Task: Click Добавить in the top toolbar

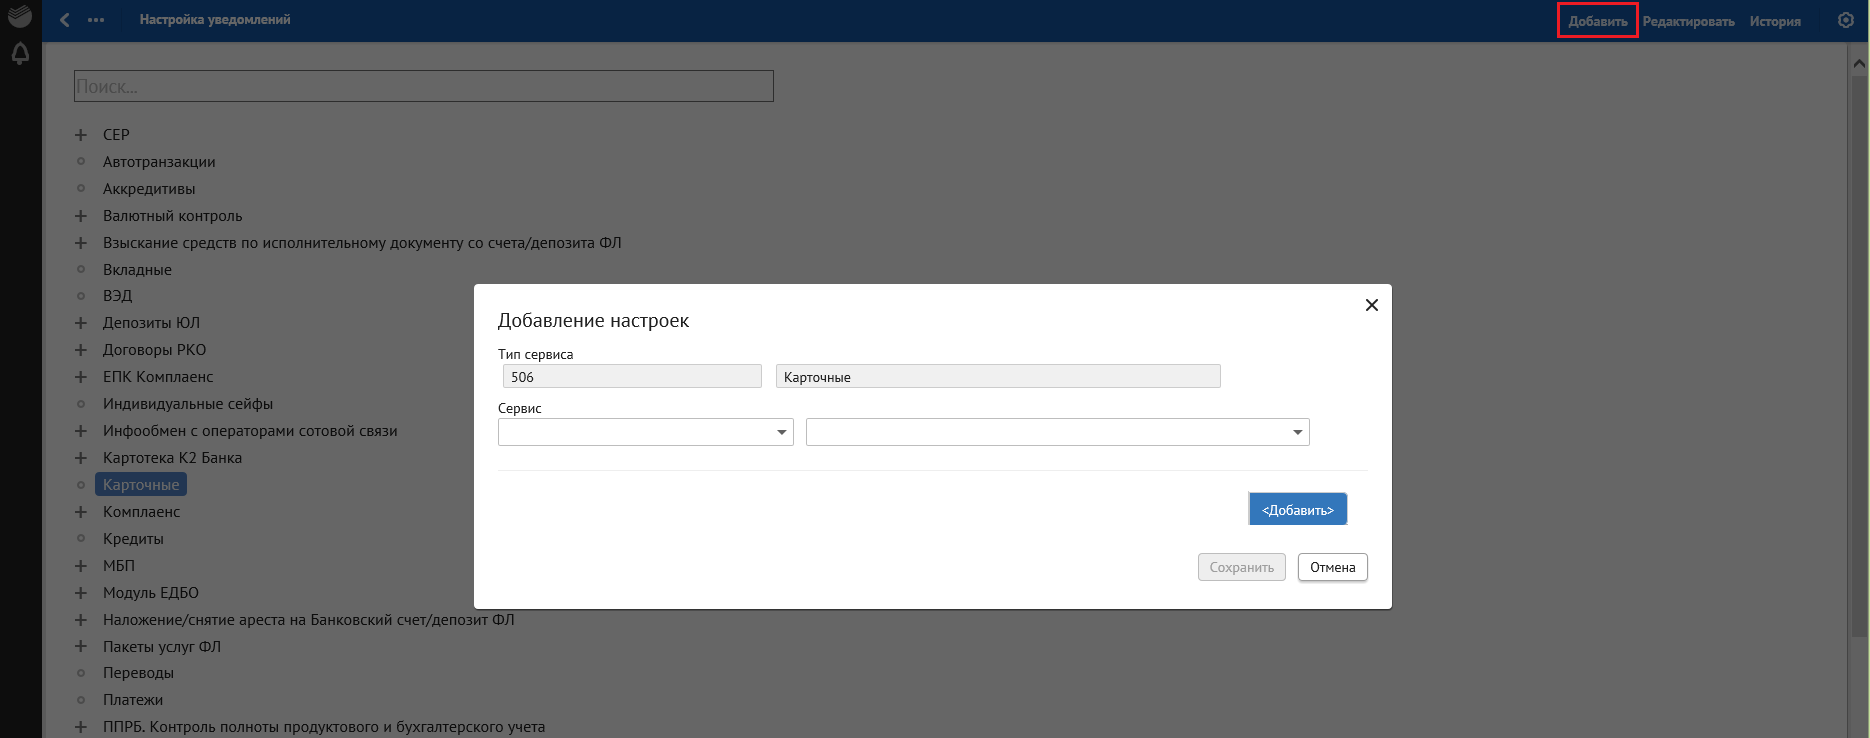Action: pos(1597,21)
